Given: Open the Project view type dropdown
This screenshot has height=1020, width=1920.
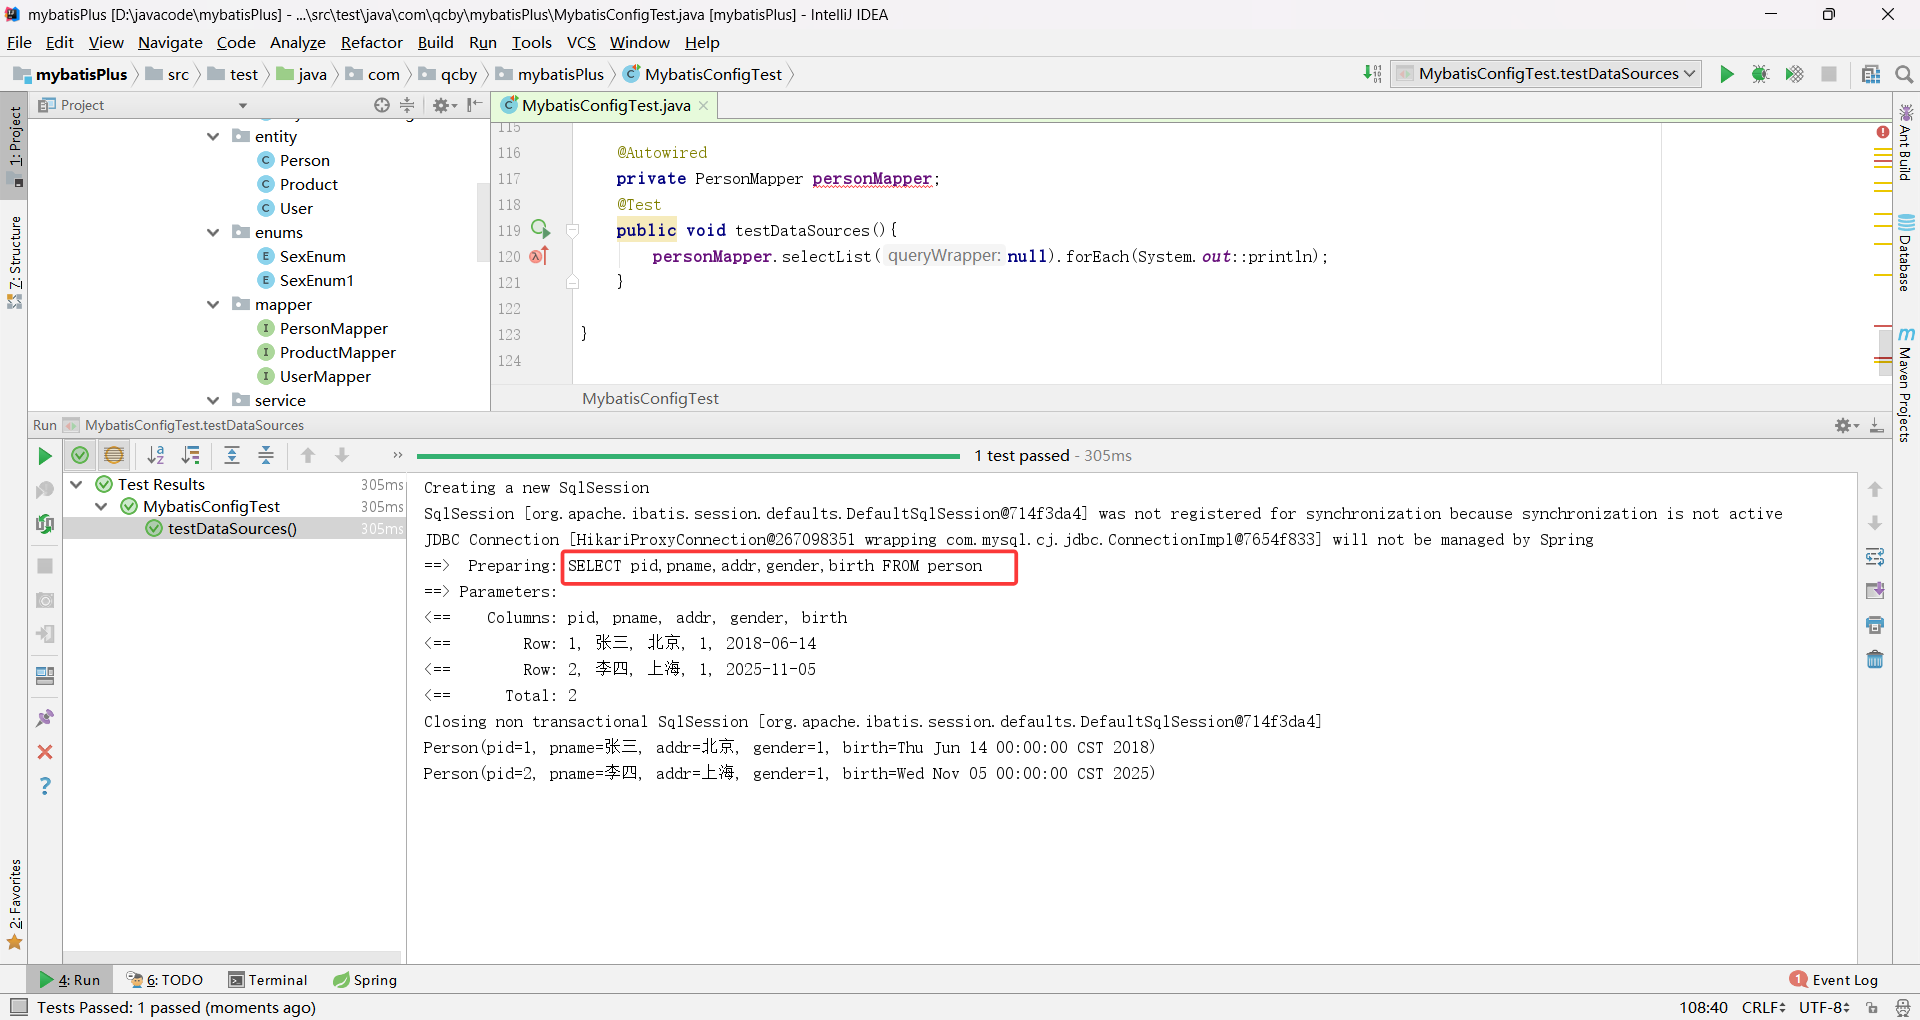Looking at the screenshot, I should coord(242,105).
